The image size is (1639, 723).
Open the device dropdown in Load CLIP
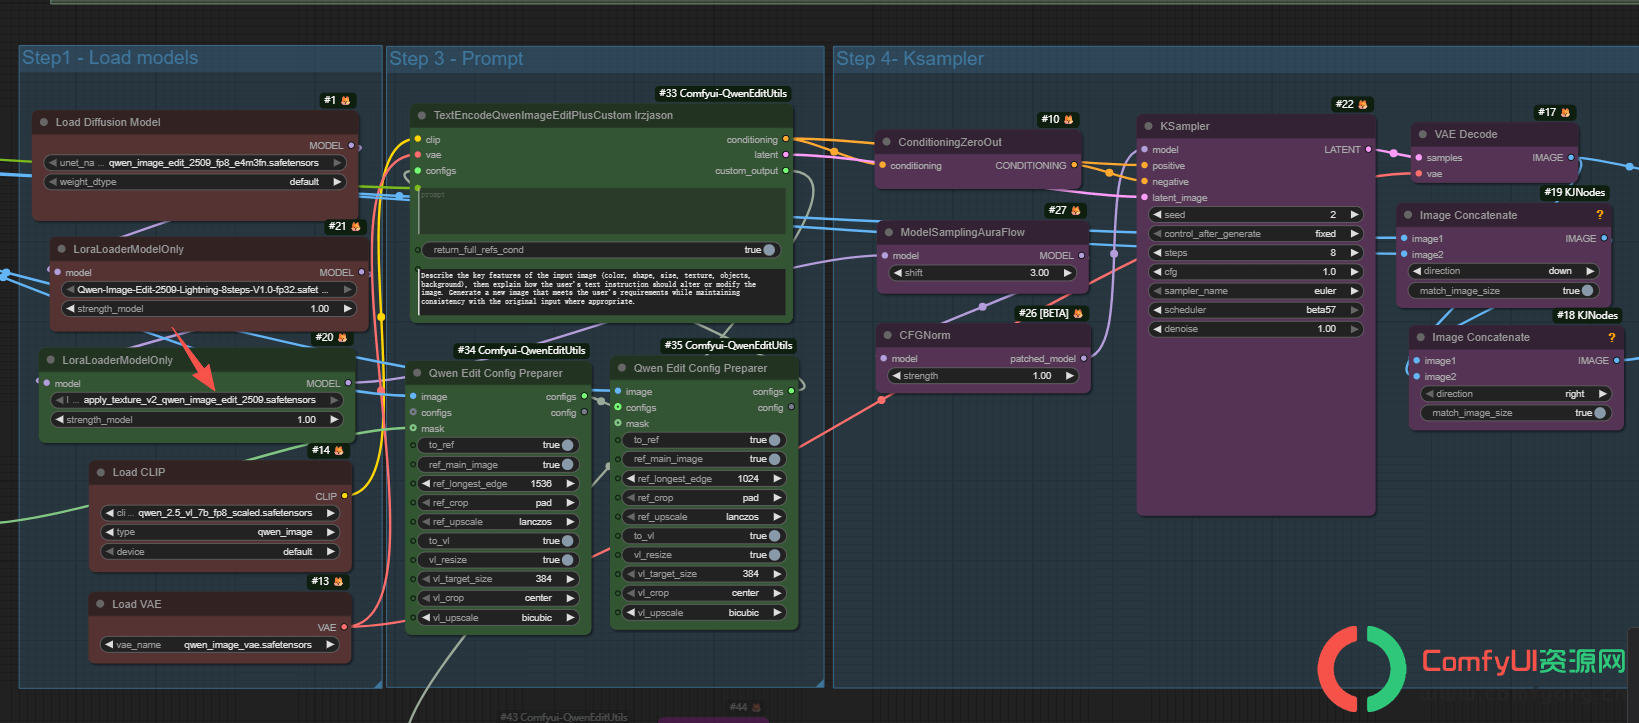coord(220,552)
